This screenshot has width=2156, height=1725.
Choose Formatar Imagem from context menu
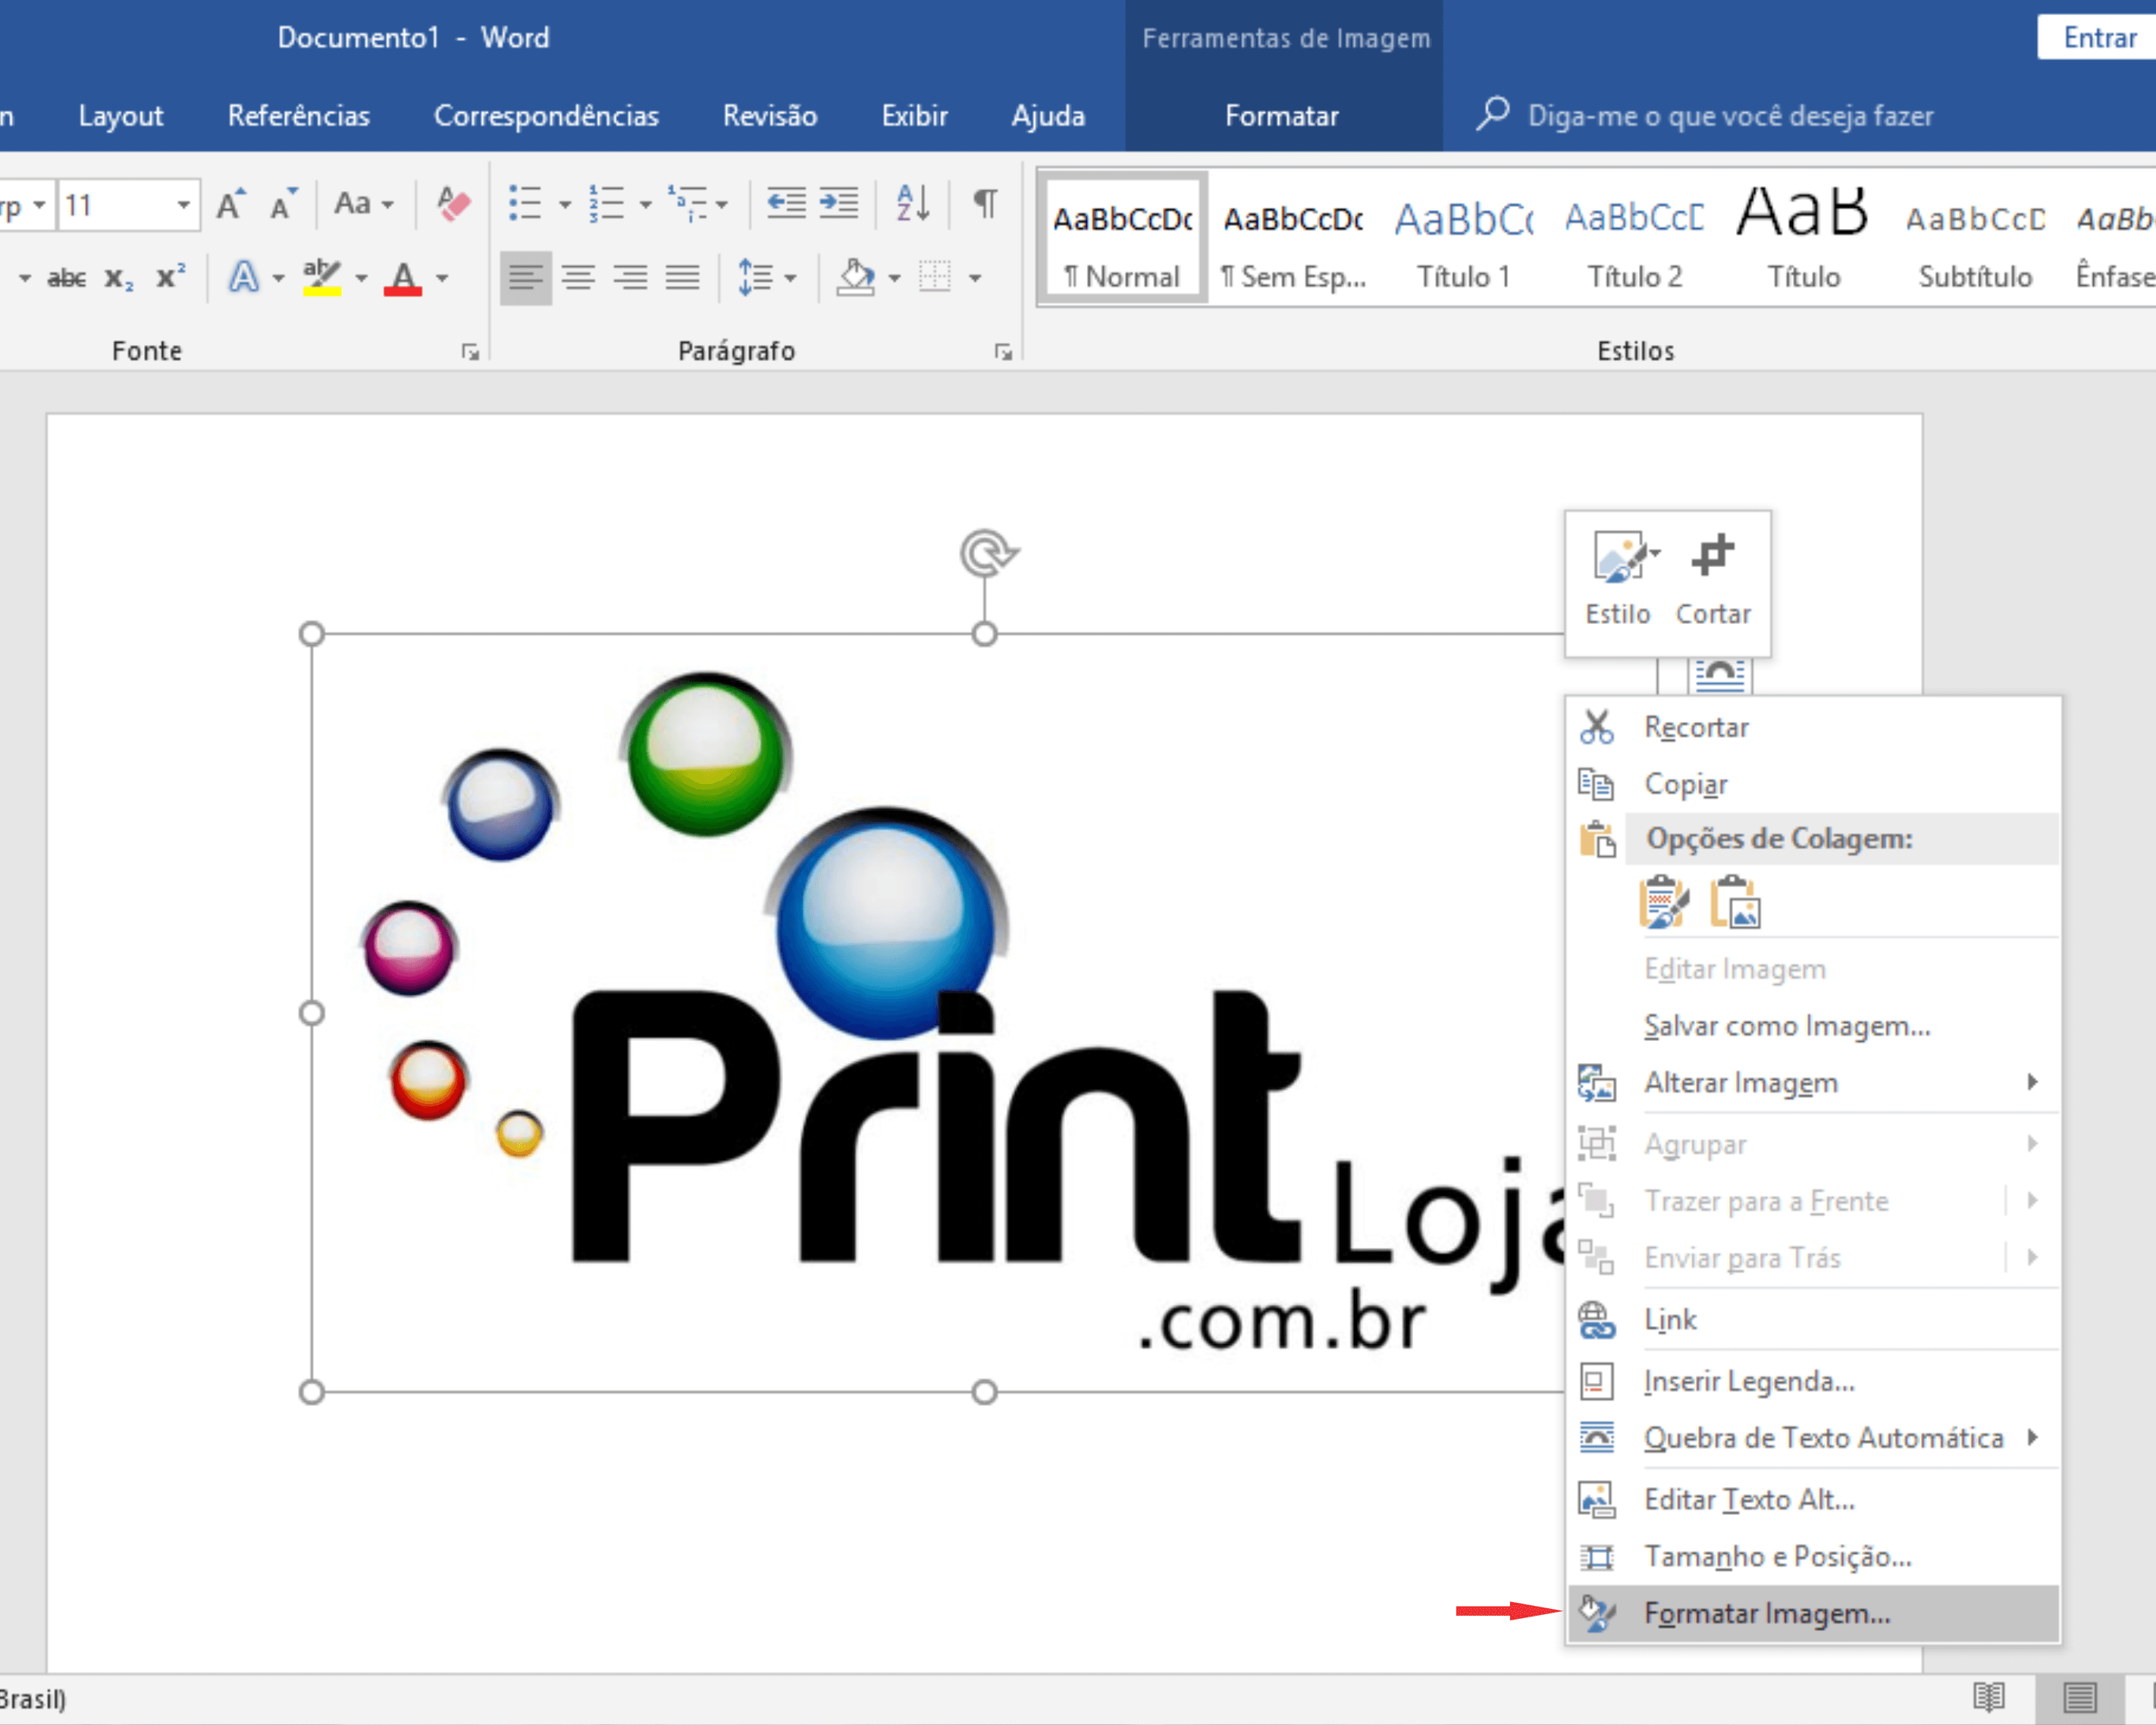pos(1766,1613)
